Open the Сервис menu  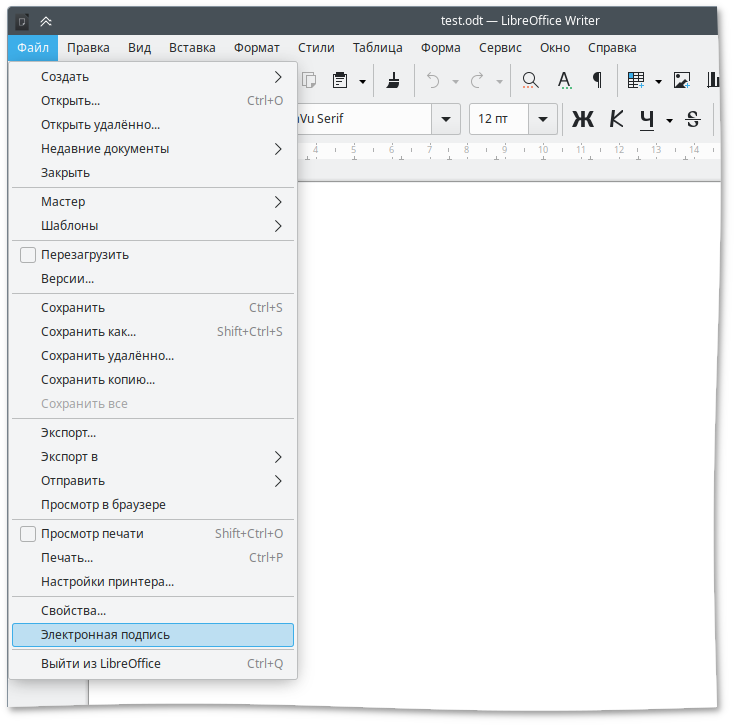coord(500,48)
